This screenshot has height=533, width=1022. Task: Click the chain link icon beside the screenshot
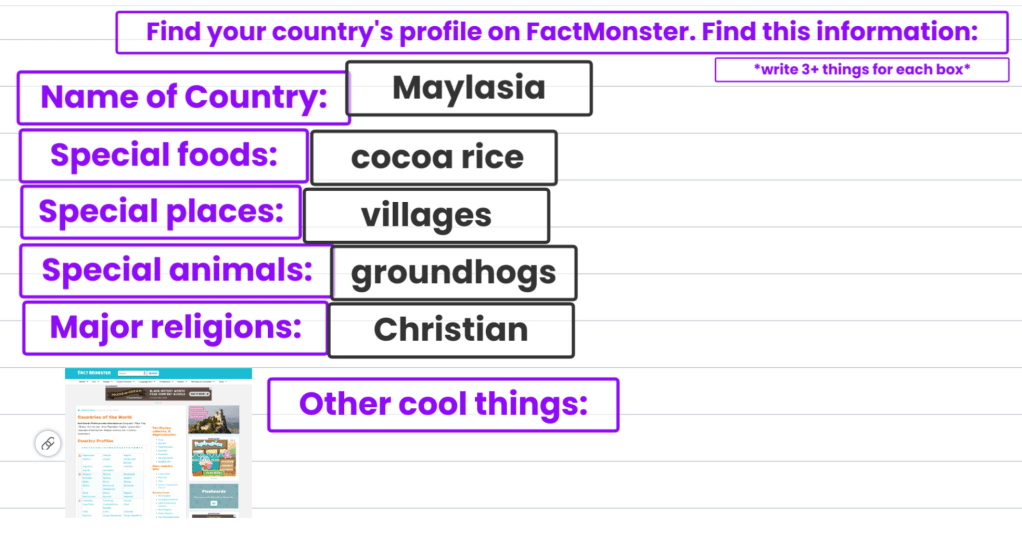click(x=48, y=443)
